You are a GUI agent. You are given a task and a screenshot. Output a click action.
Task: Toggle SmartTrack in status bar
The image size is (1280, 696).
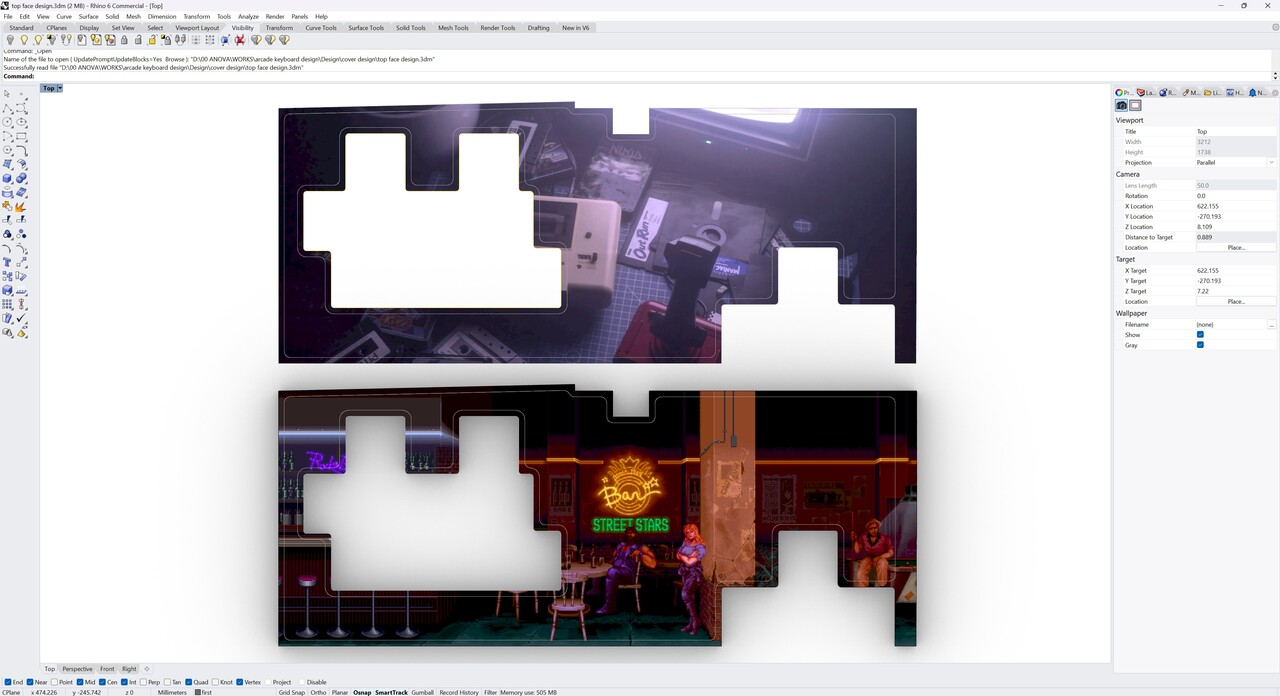pyautogui.click(x=392, y=692)
